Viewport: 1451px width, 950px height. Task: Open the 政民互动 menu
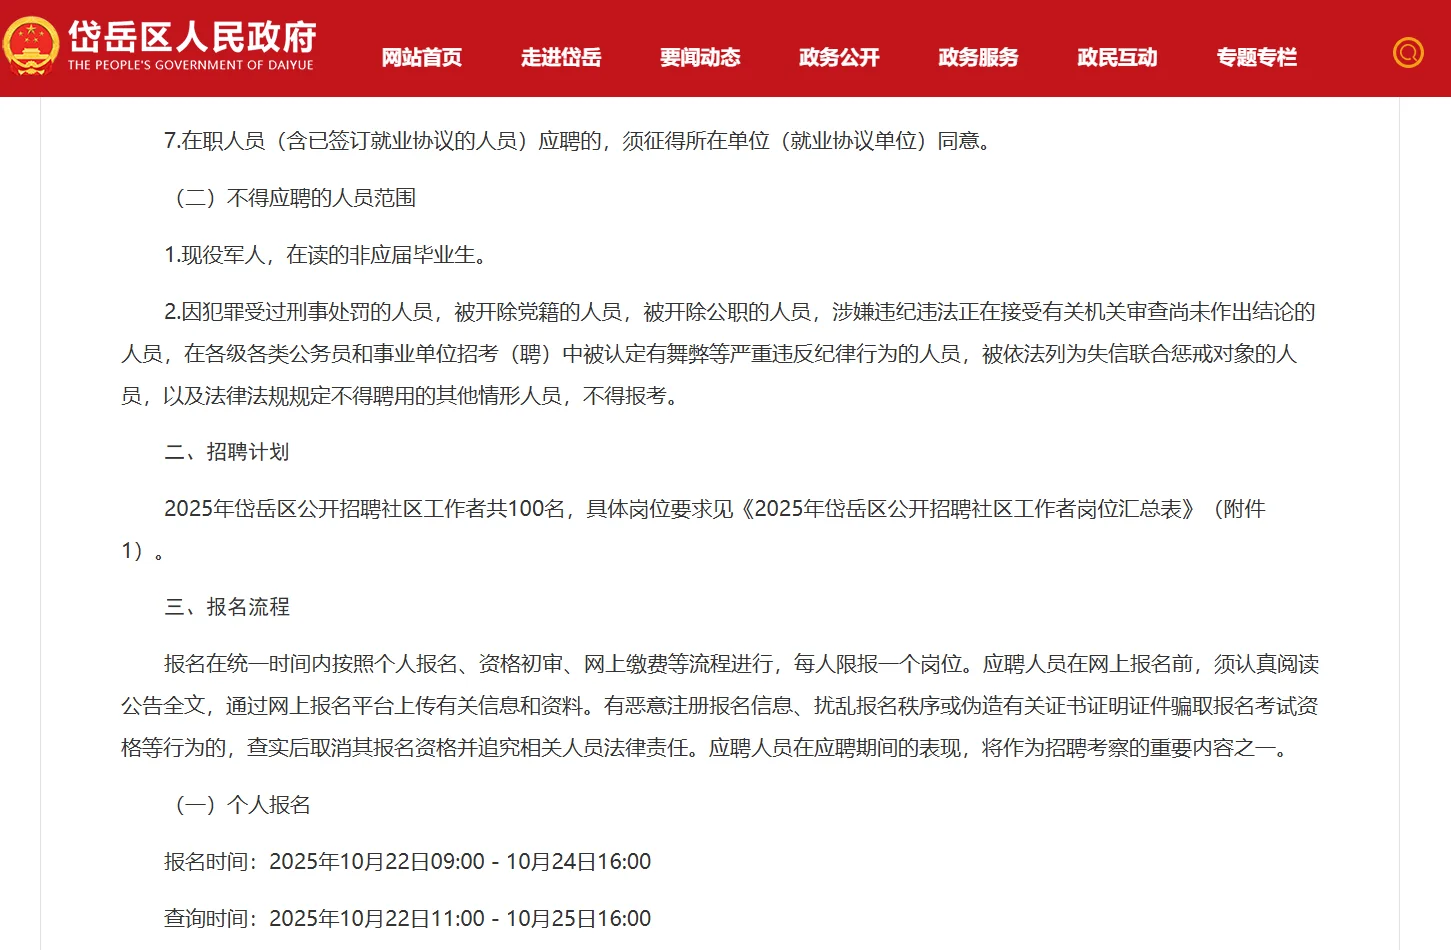point(1116,57)
